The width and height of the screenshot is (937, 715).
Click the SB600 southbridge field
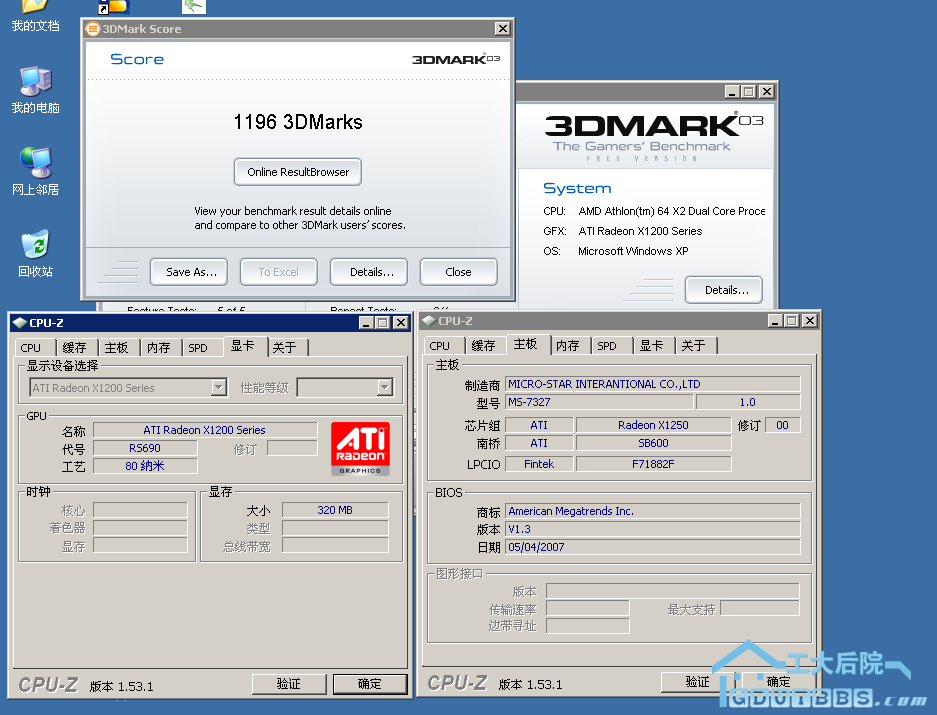click(653, 443)
